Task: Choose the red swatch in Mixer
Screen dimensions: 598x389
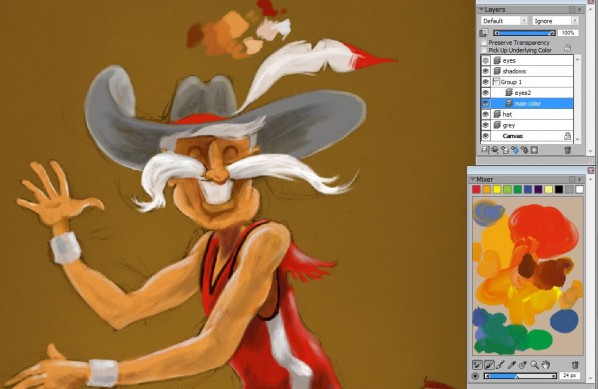Action: point(476,189)
